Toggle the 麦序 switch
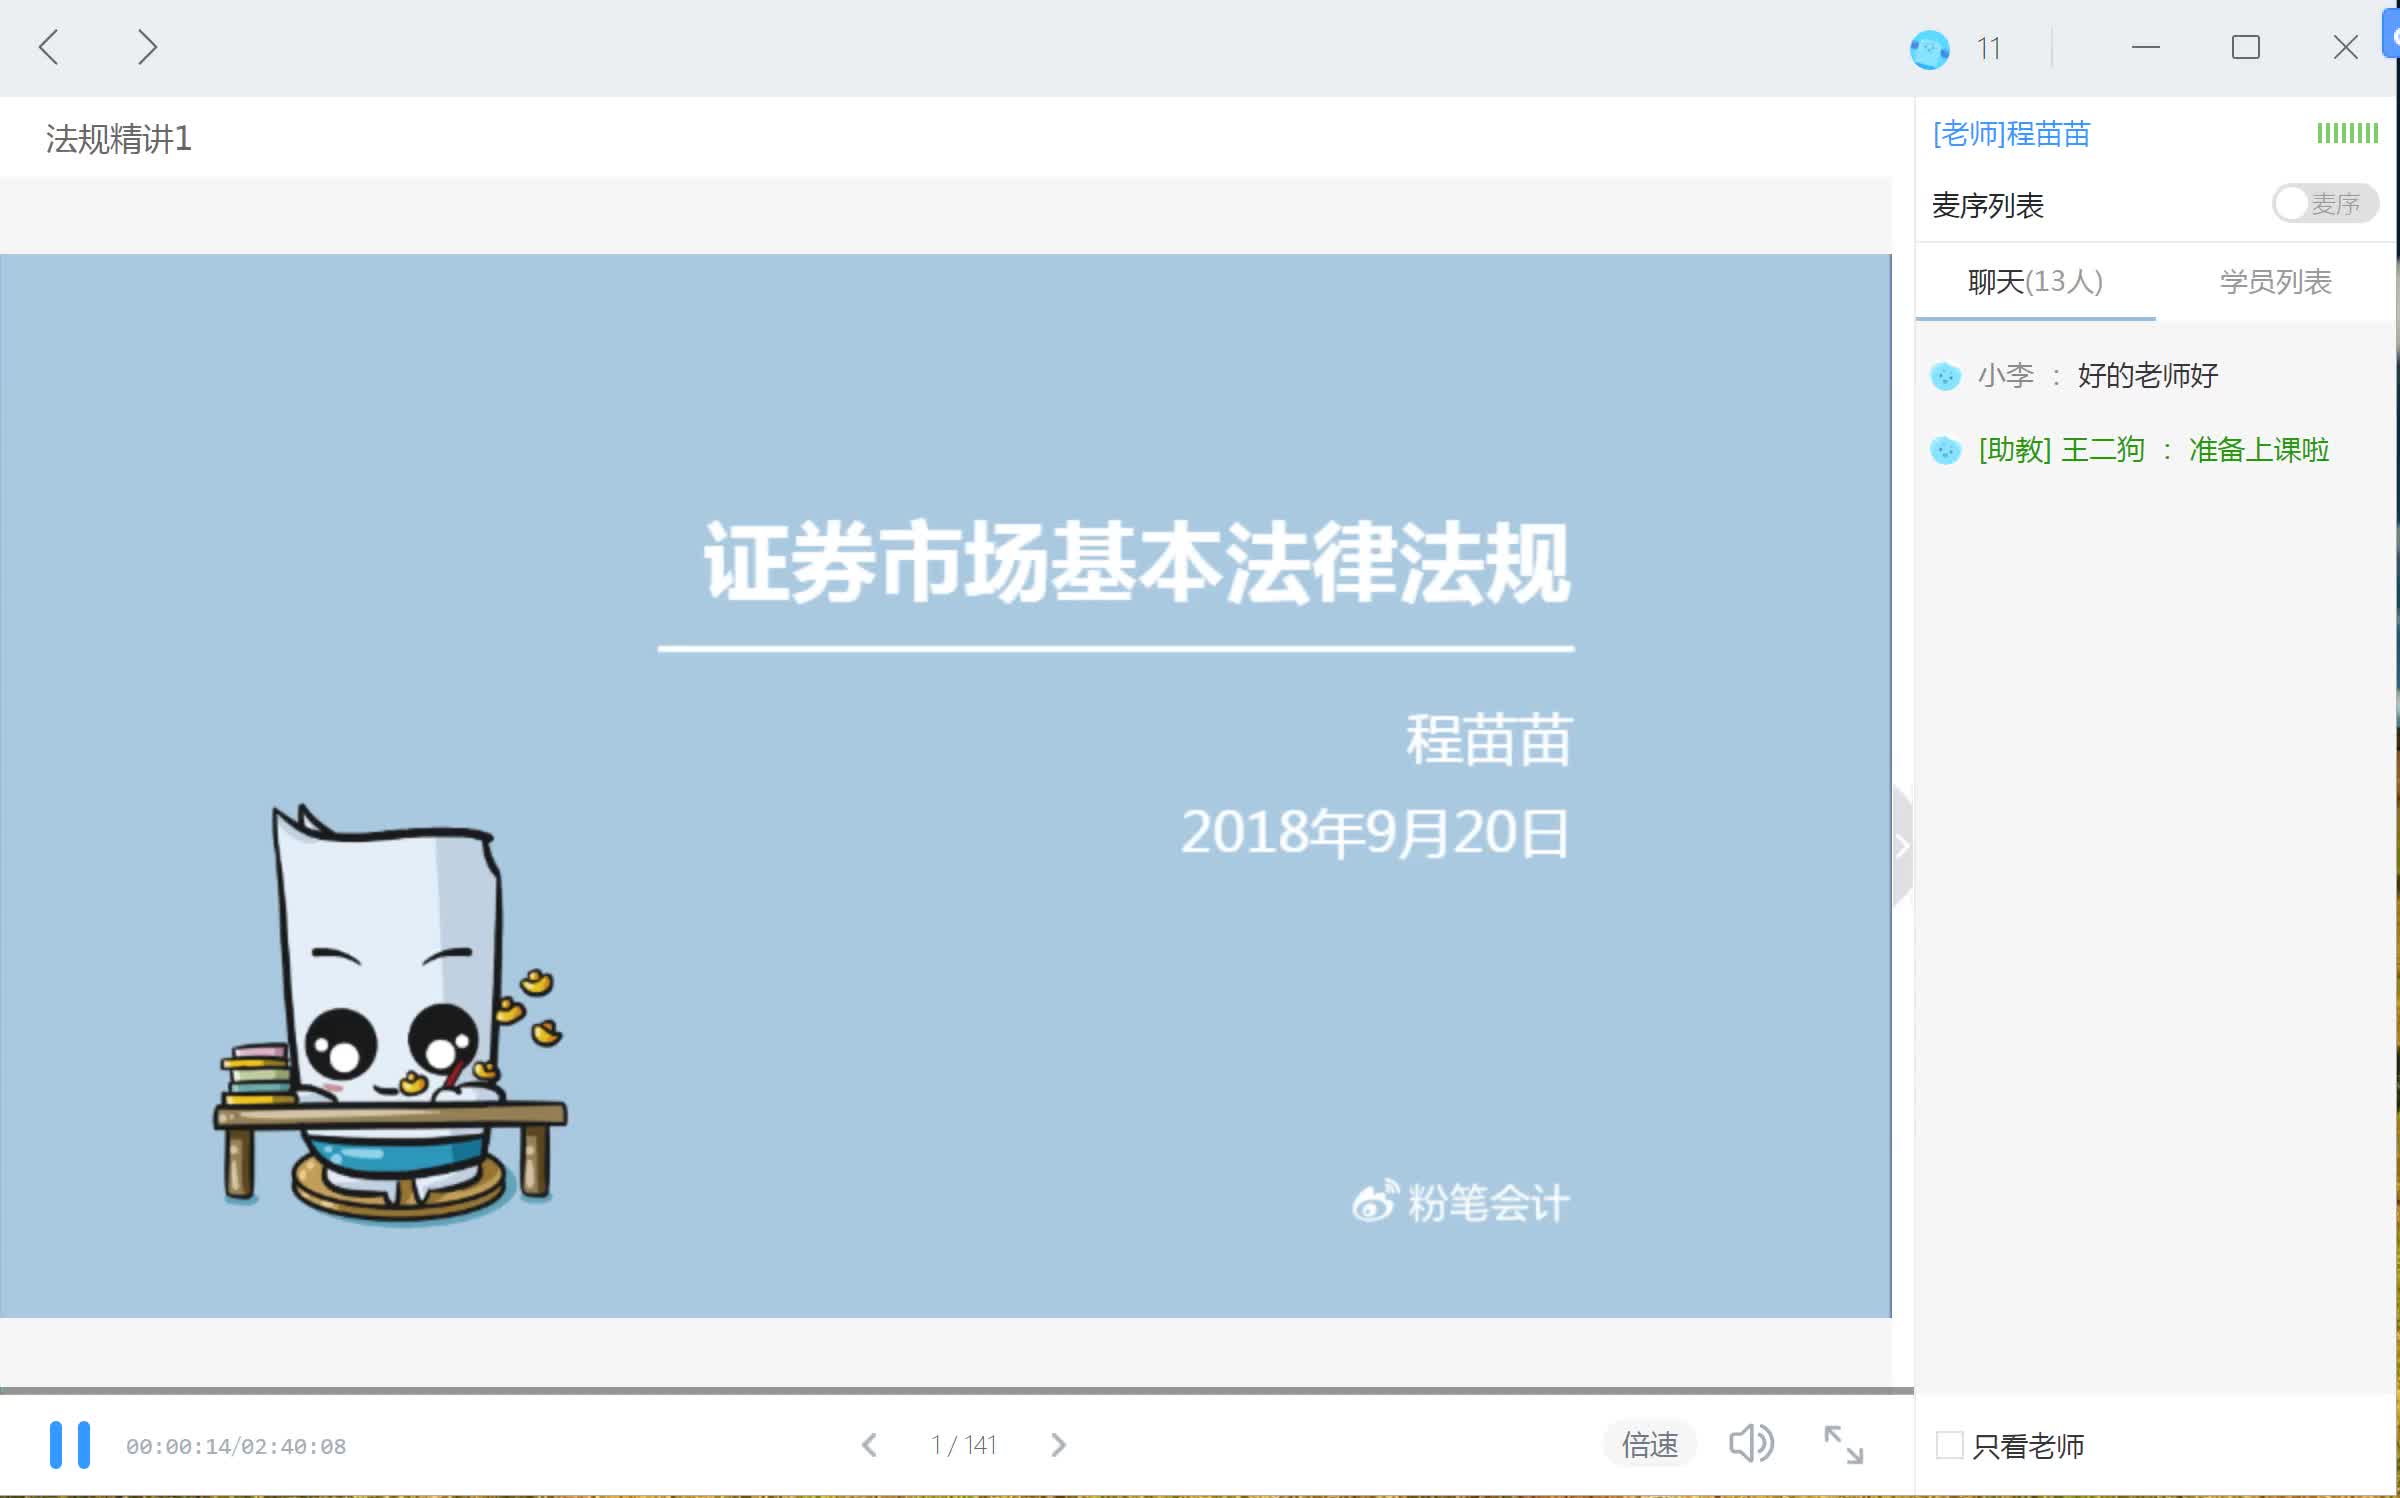 [x=2325, y=204]
